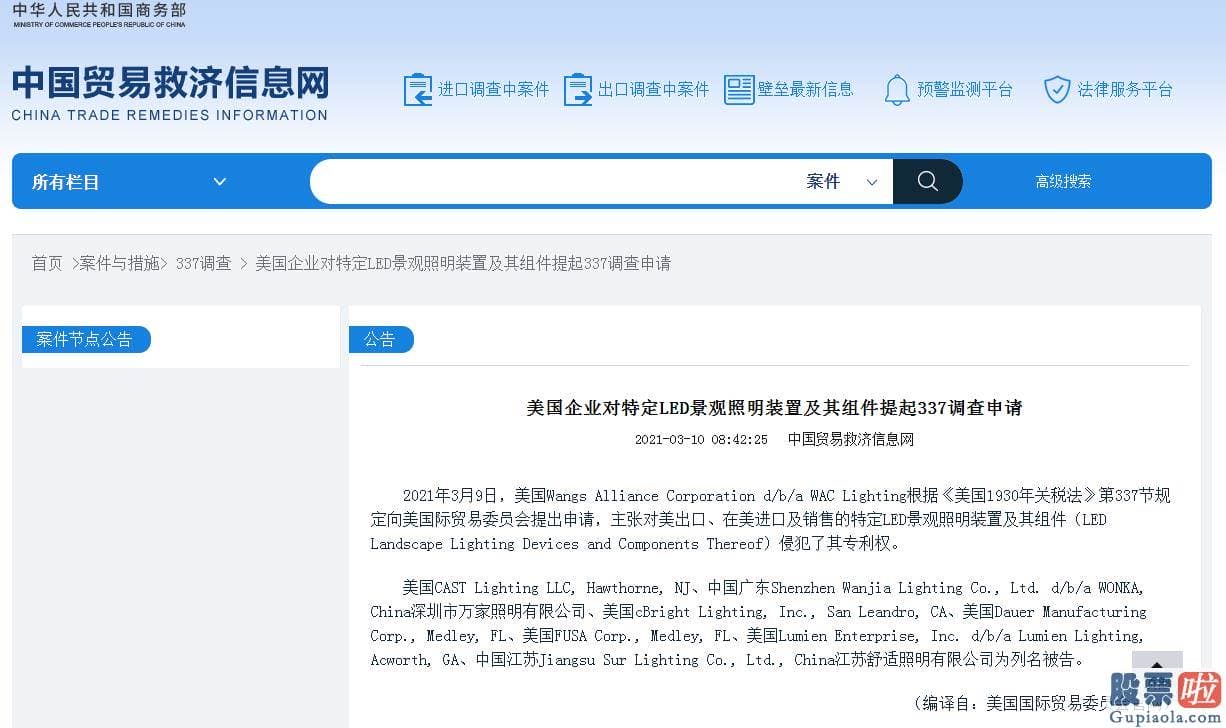Click the export investigation cases icon
The image size is (1226, 728).
point(578,89)
